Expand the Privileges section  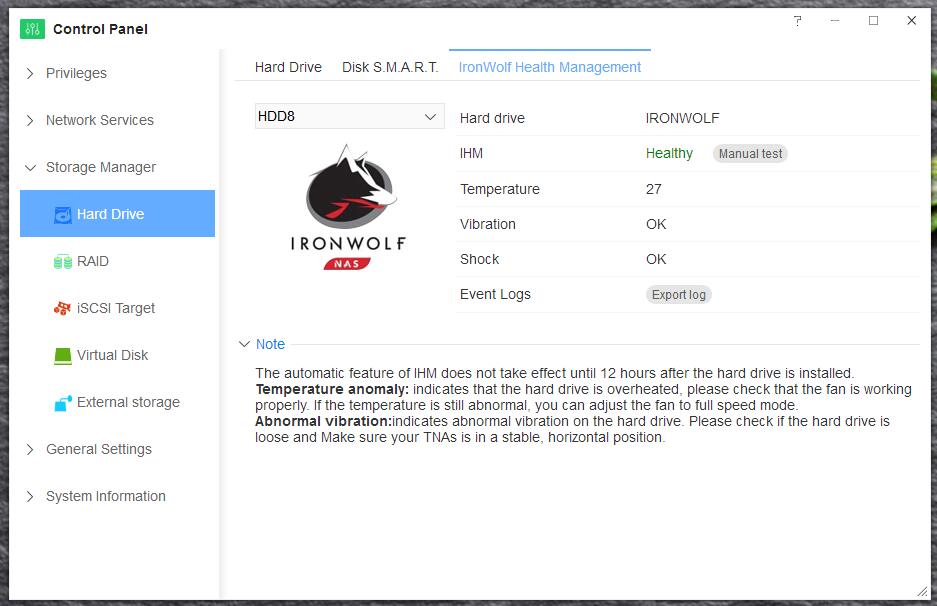[x=30, y=73]
